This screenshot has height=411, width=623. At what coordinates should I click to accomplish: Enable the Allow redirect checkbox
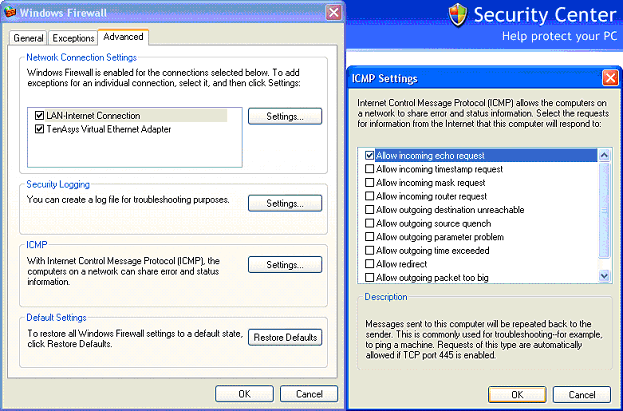tap(370, 264)
